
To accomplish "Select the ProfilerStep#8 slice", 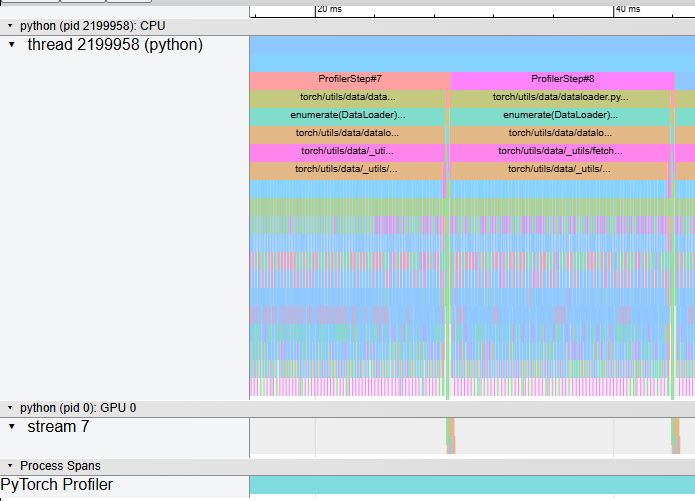I will pos(562,79).
